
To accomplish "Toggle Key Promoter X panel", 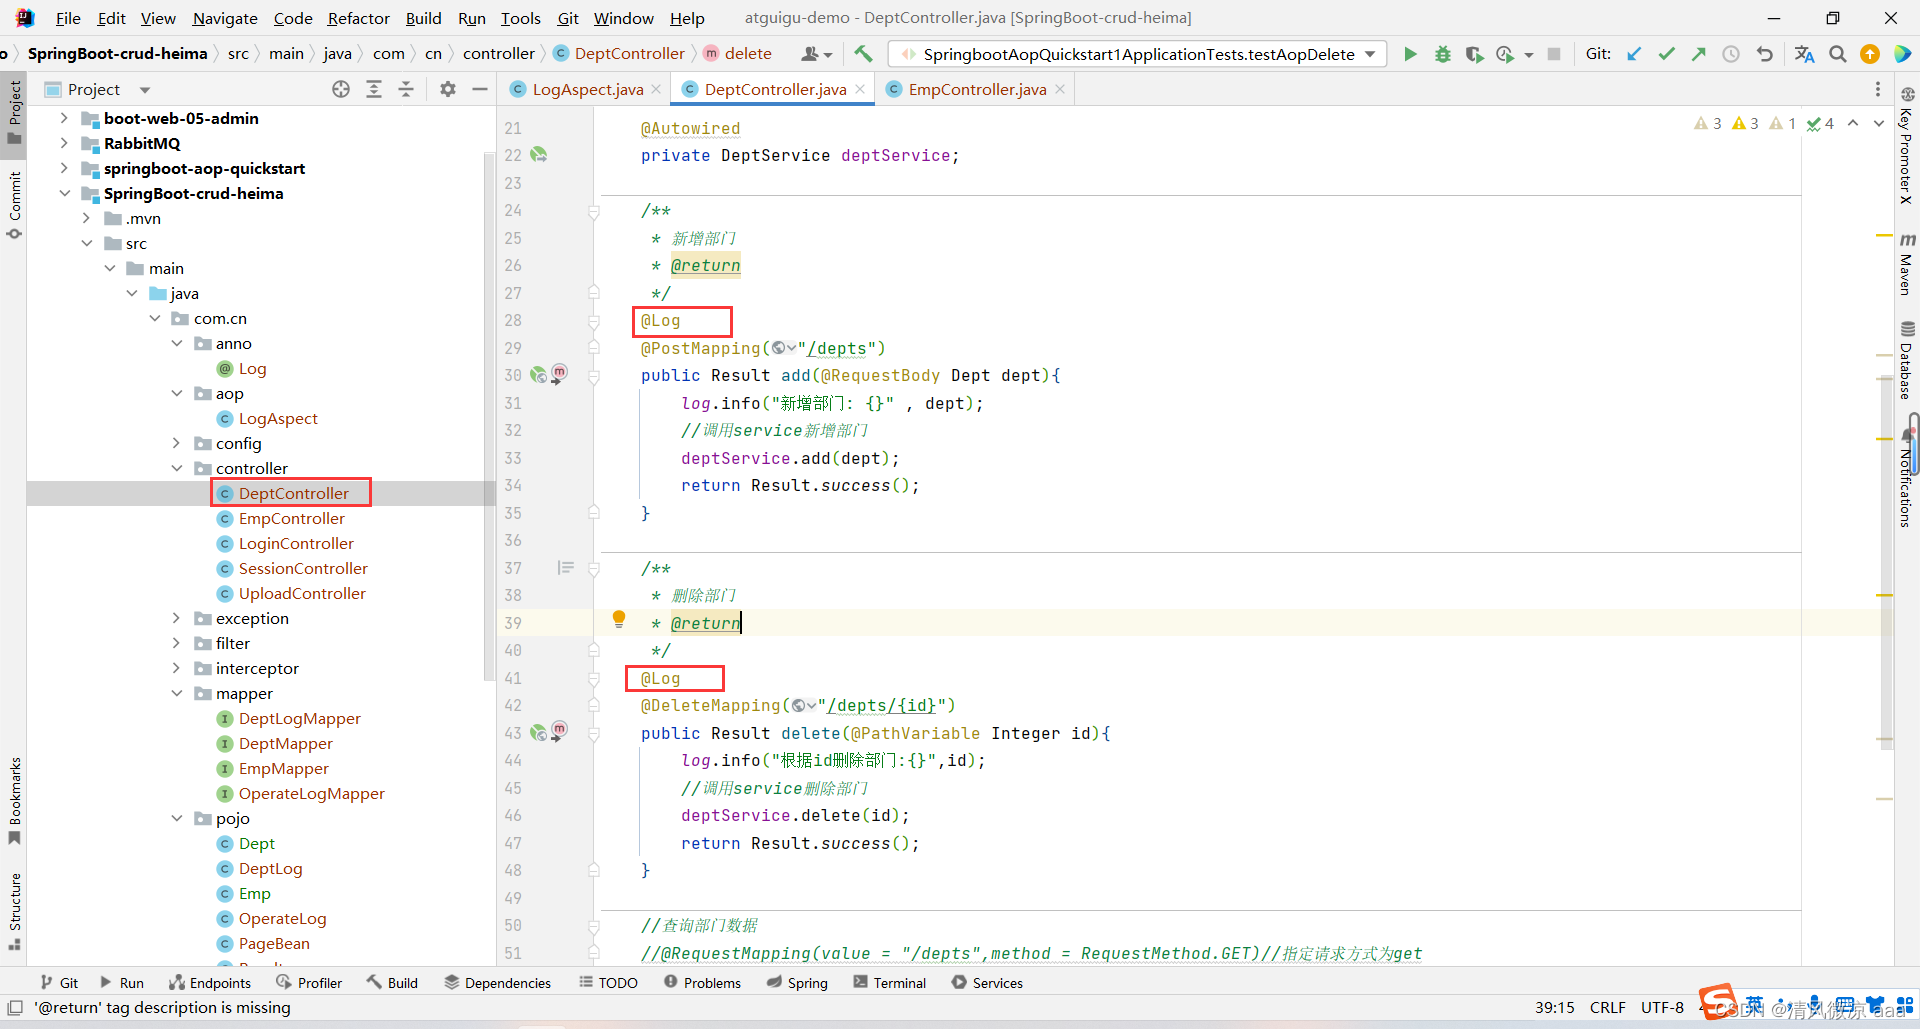I will click(x=1907, y=146).
